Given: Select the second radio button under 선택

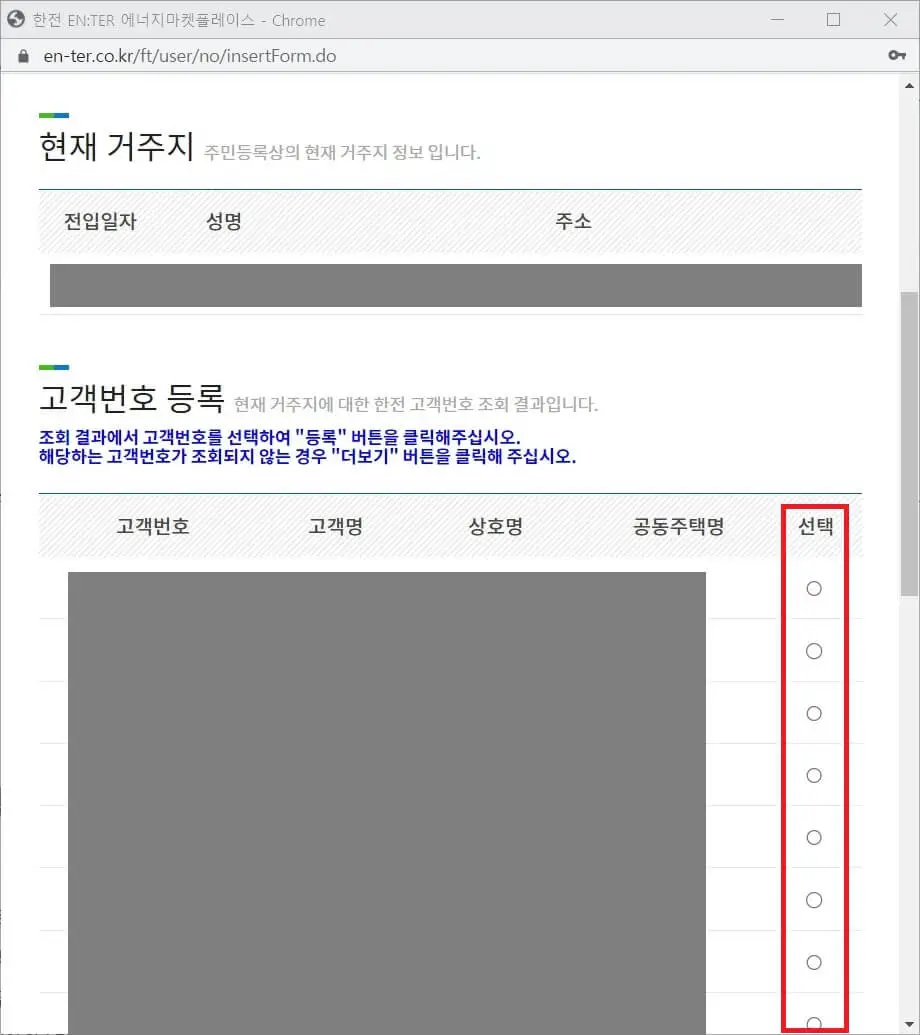Looking at the screenshot, I should pos(815,651).
